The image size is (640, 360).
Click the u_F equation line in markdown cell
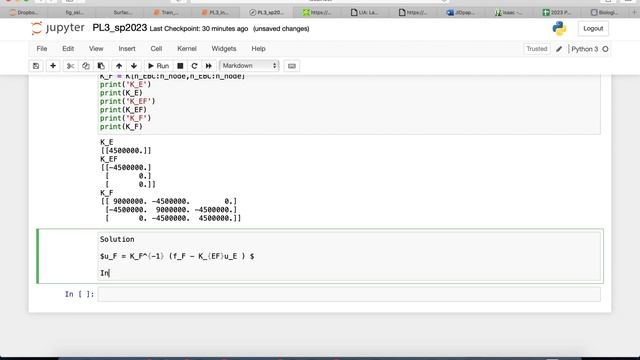coord(177,256)
